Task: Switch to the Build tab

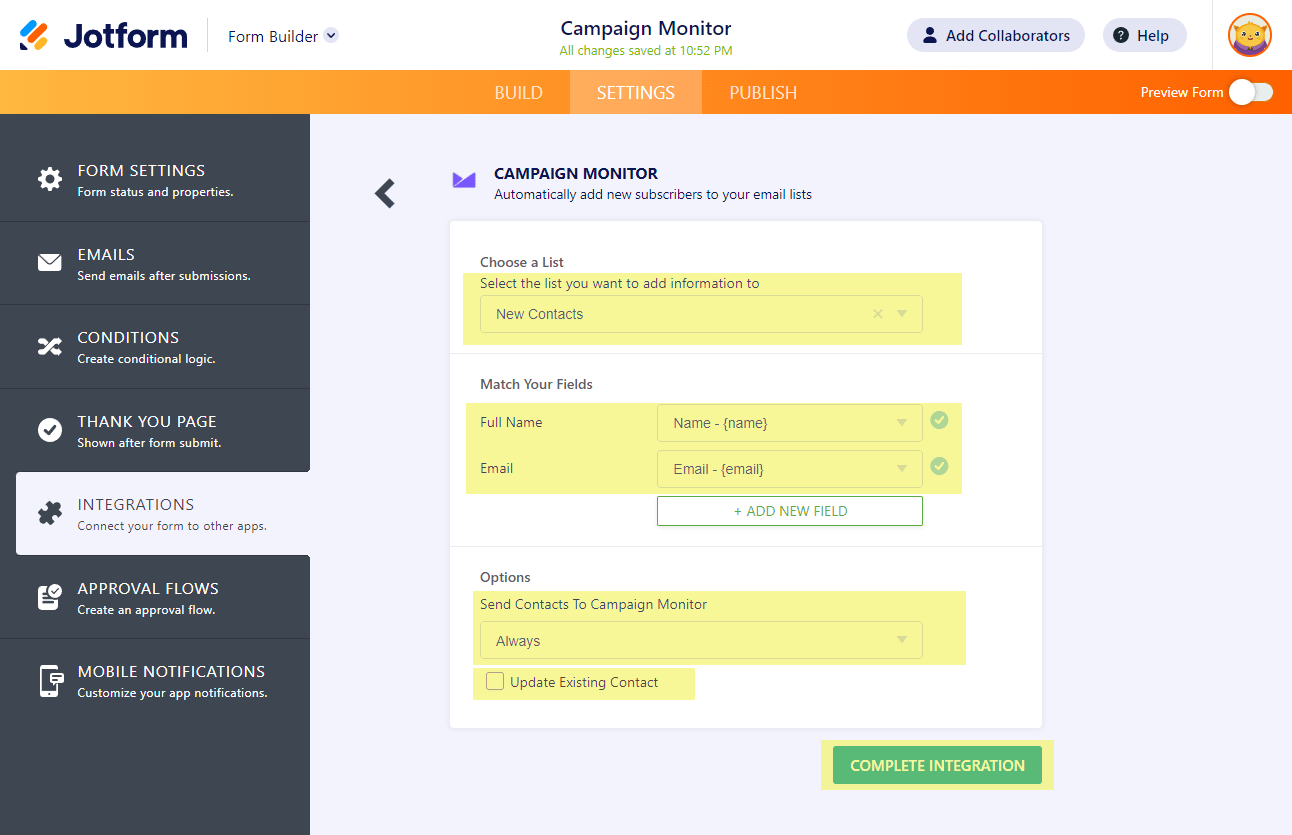Action: point(518,93)
